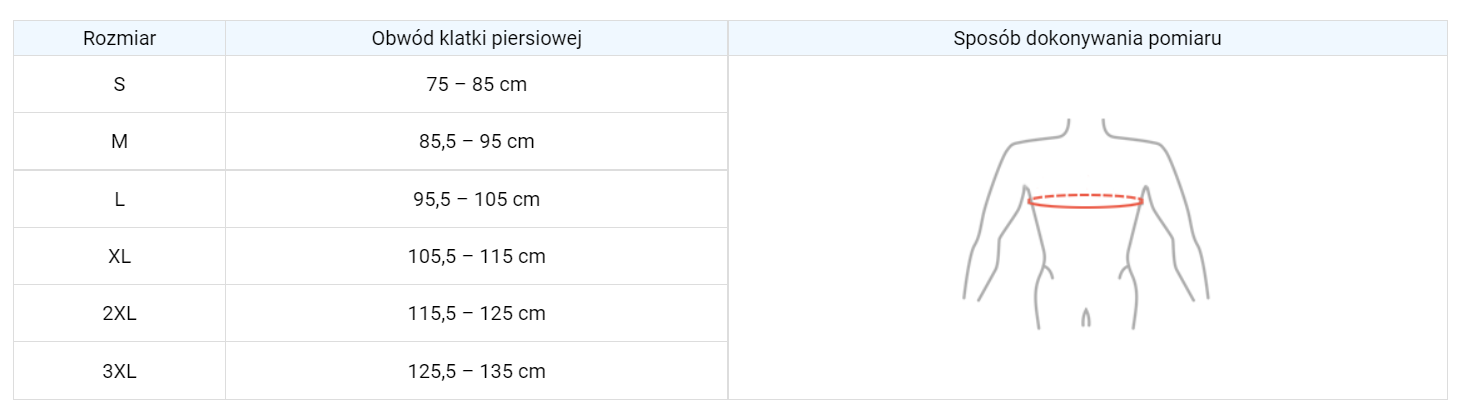Select the size L cell
1460x413 pixels.
pyautogui.click(x=119, y=199)
